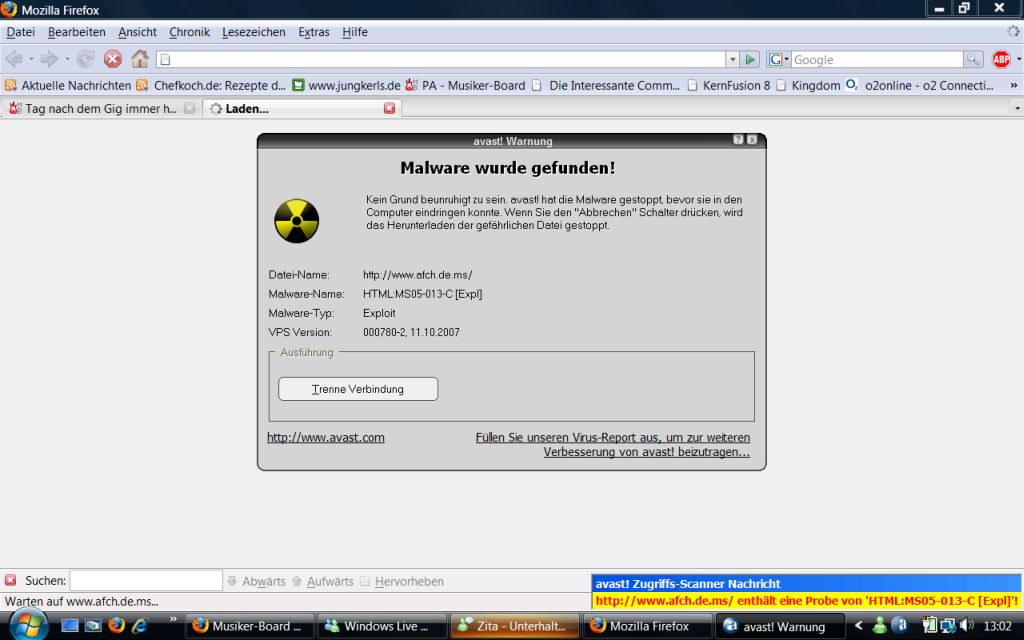The width and height of the screenshot is (1024, 640).
Task: Click the Adblock Plus ABP icon
Action: point(1001,59)
